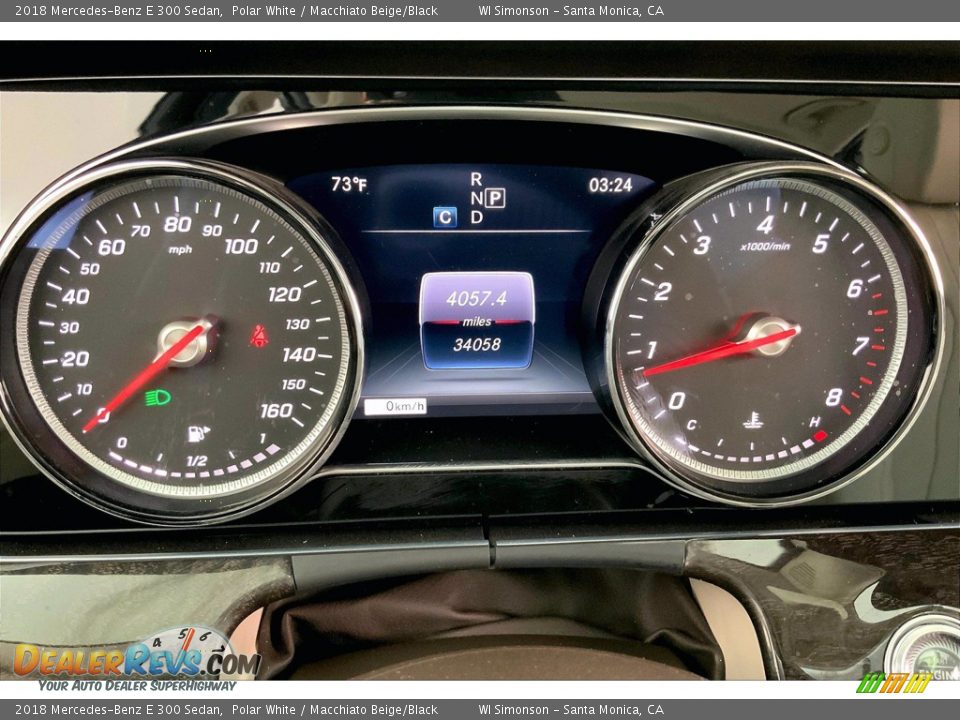960x720 pixels.
Task: Click the H mark on temperature gauge
Action: coord(815,422)
